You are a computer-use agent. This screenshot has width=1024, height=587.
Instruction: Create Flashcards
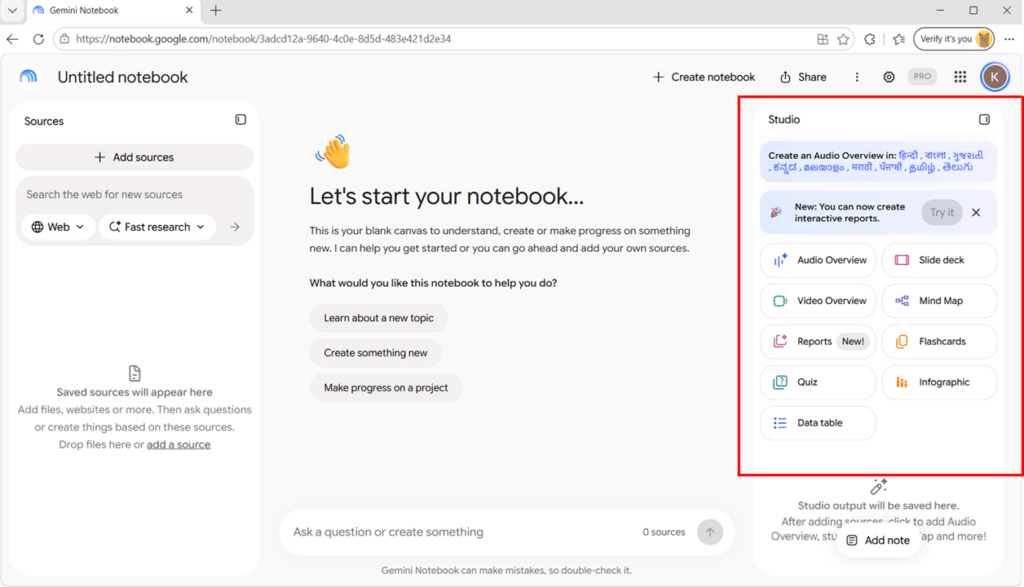pyautogui.click(x=939, y=341)
